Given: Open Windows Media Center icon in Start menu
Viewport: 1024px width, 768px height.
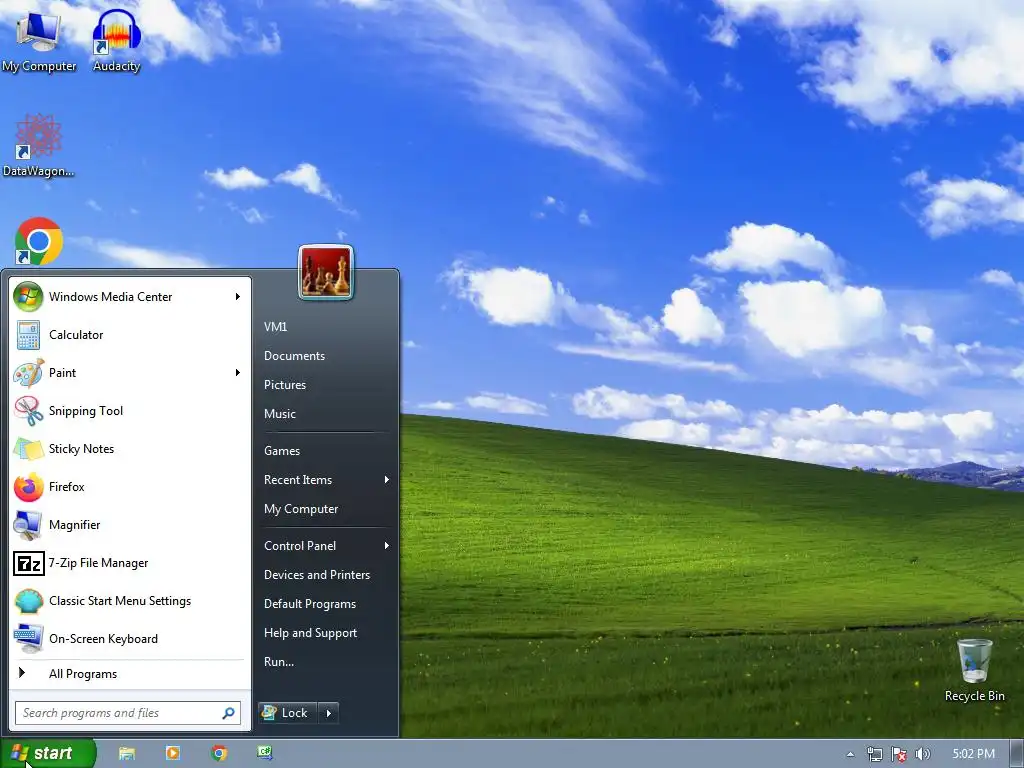Looking at the screenshot, I should [28, 296].
